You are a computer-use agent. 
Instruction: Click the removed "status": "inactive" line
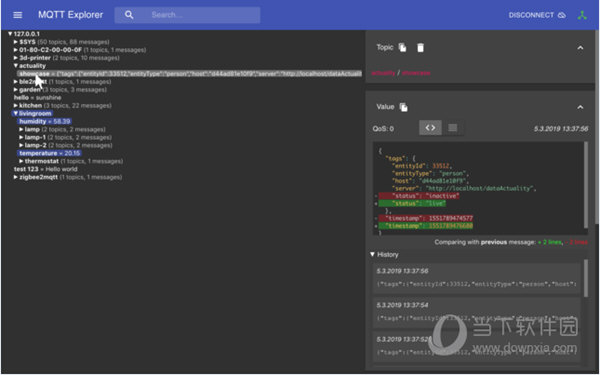pos(419,196)
